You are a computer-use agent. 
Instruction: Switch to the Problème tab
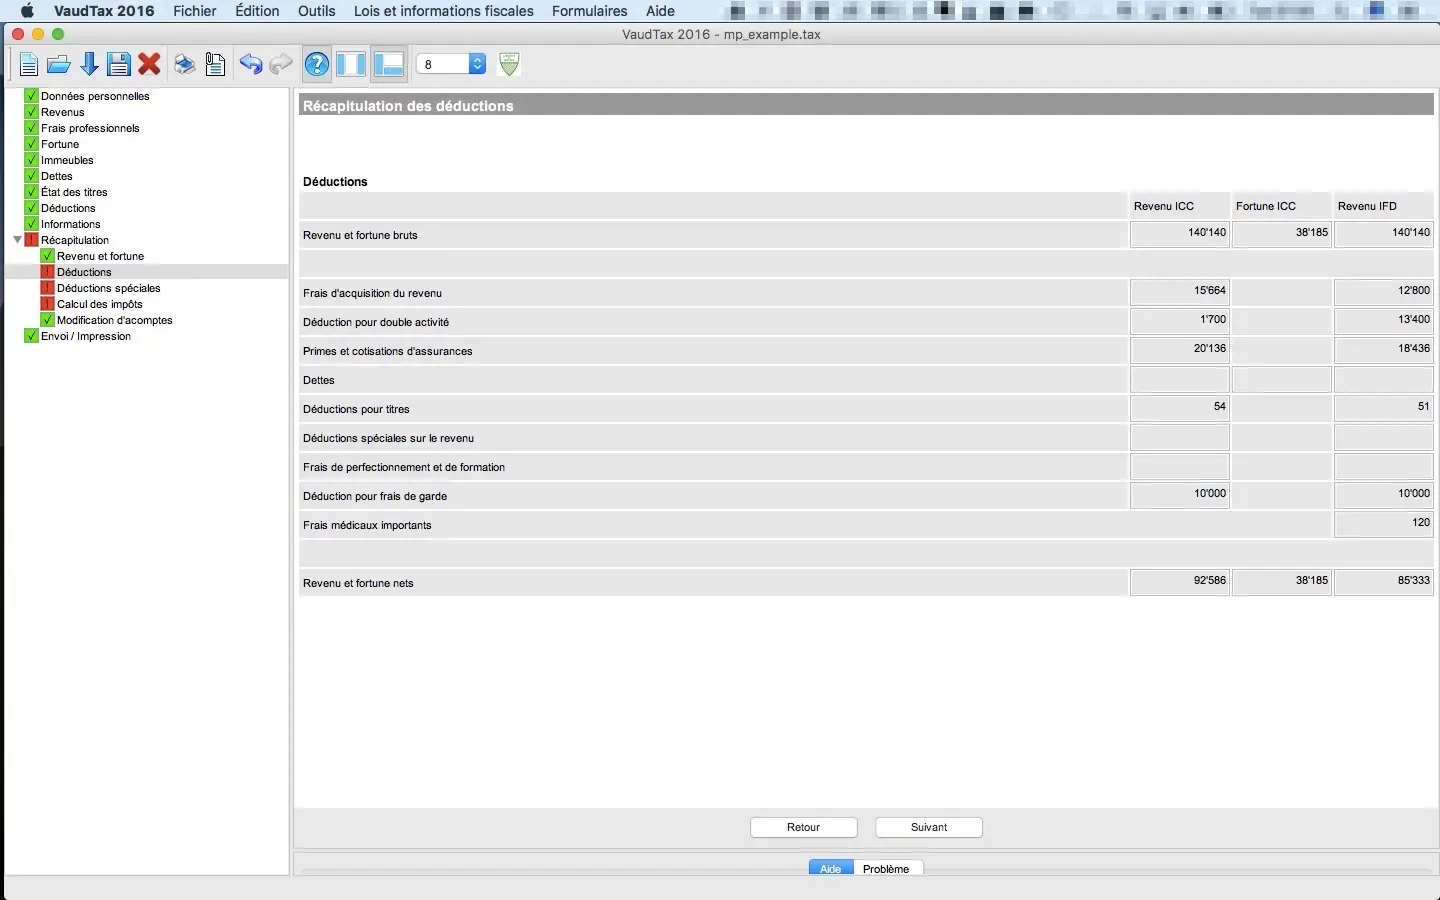[886, 868]
